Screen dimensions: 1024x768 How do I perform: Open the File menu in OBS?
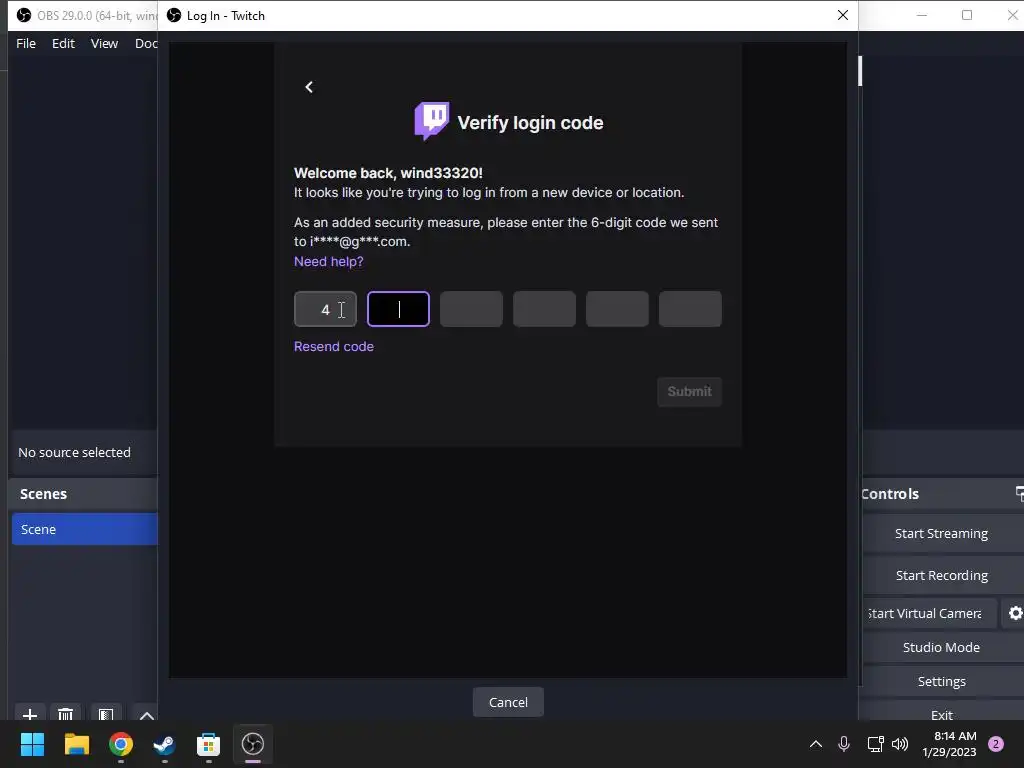26,43
